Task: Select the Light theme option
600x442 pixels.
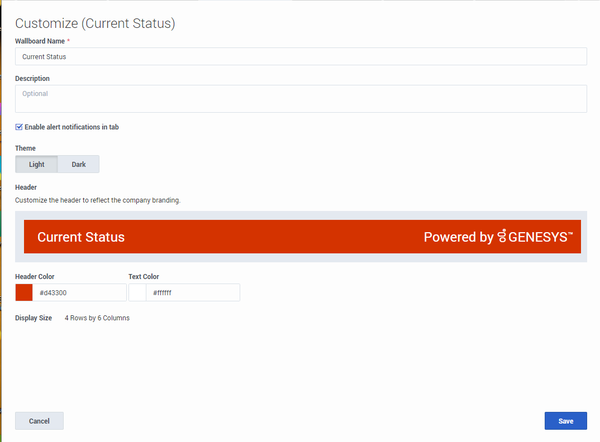Action: pyautogui.click(x=37, y=164)
